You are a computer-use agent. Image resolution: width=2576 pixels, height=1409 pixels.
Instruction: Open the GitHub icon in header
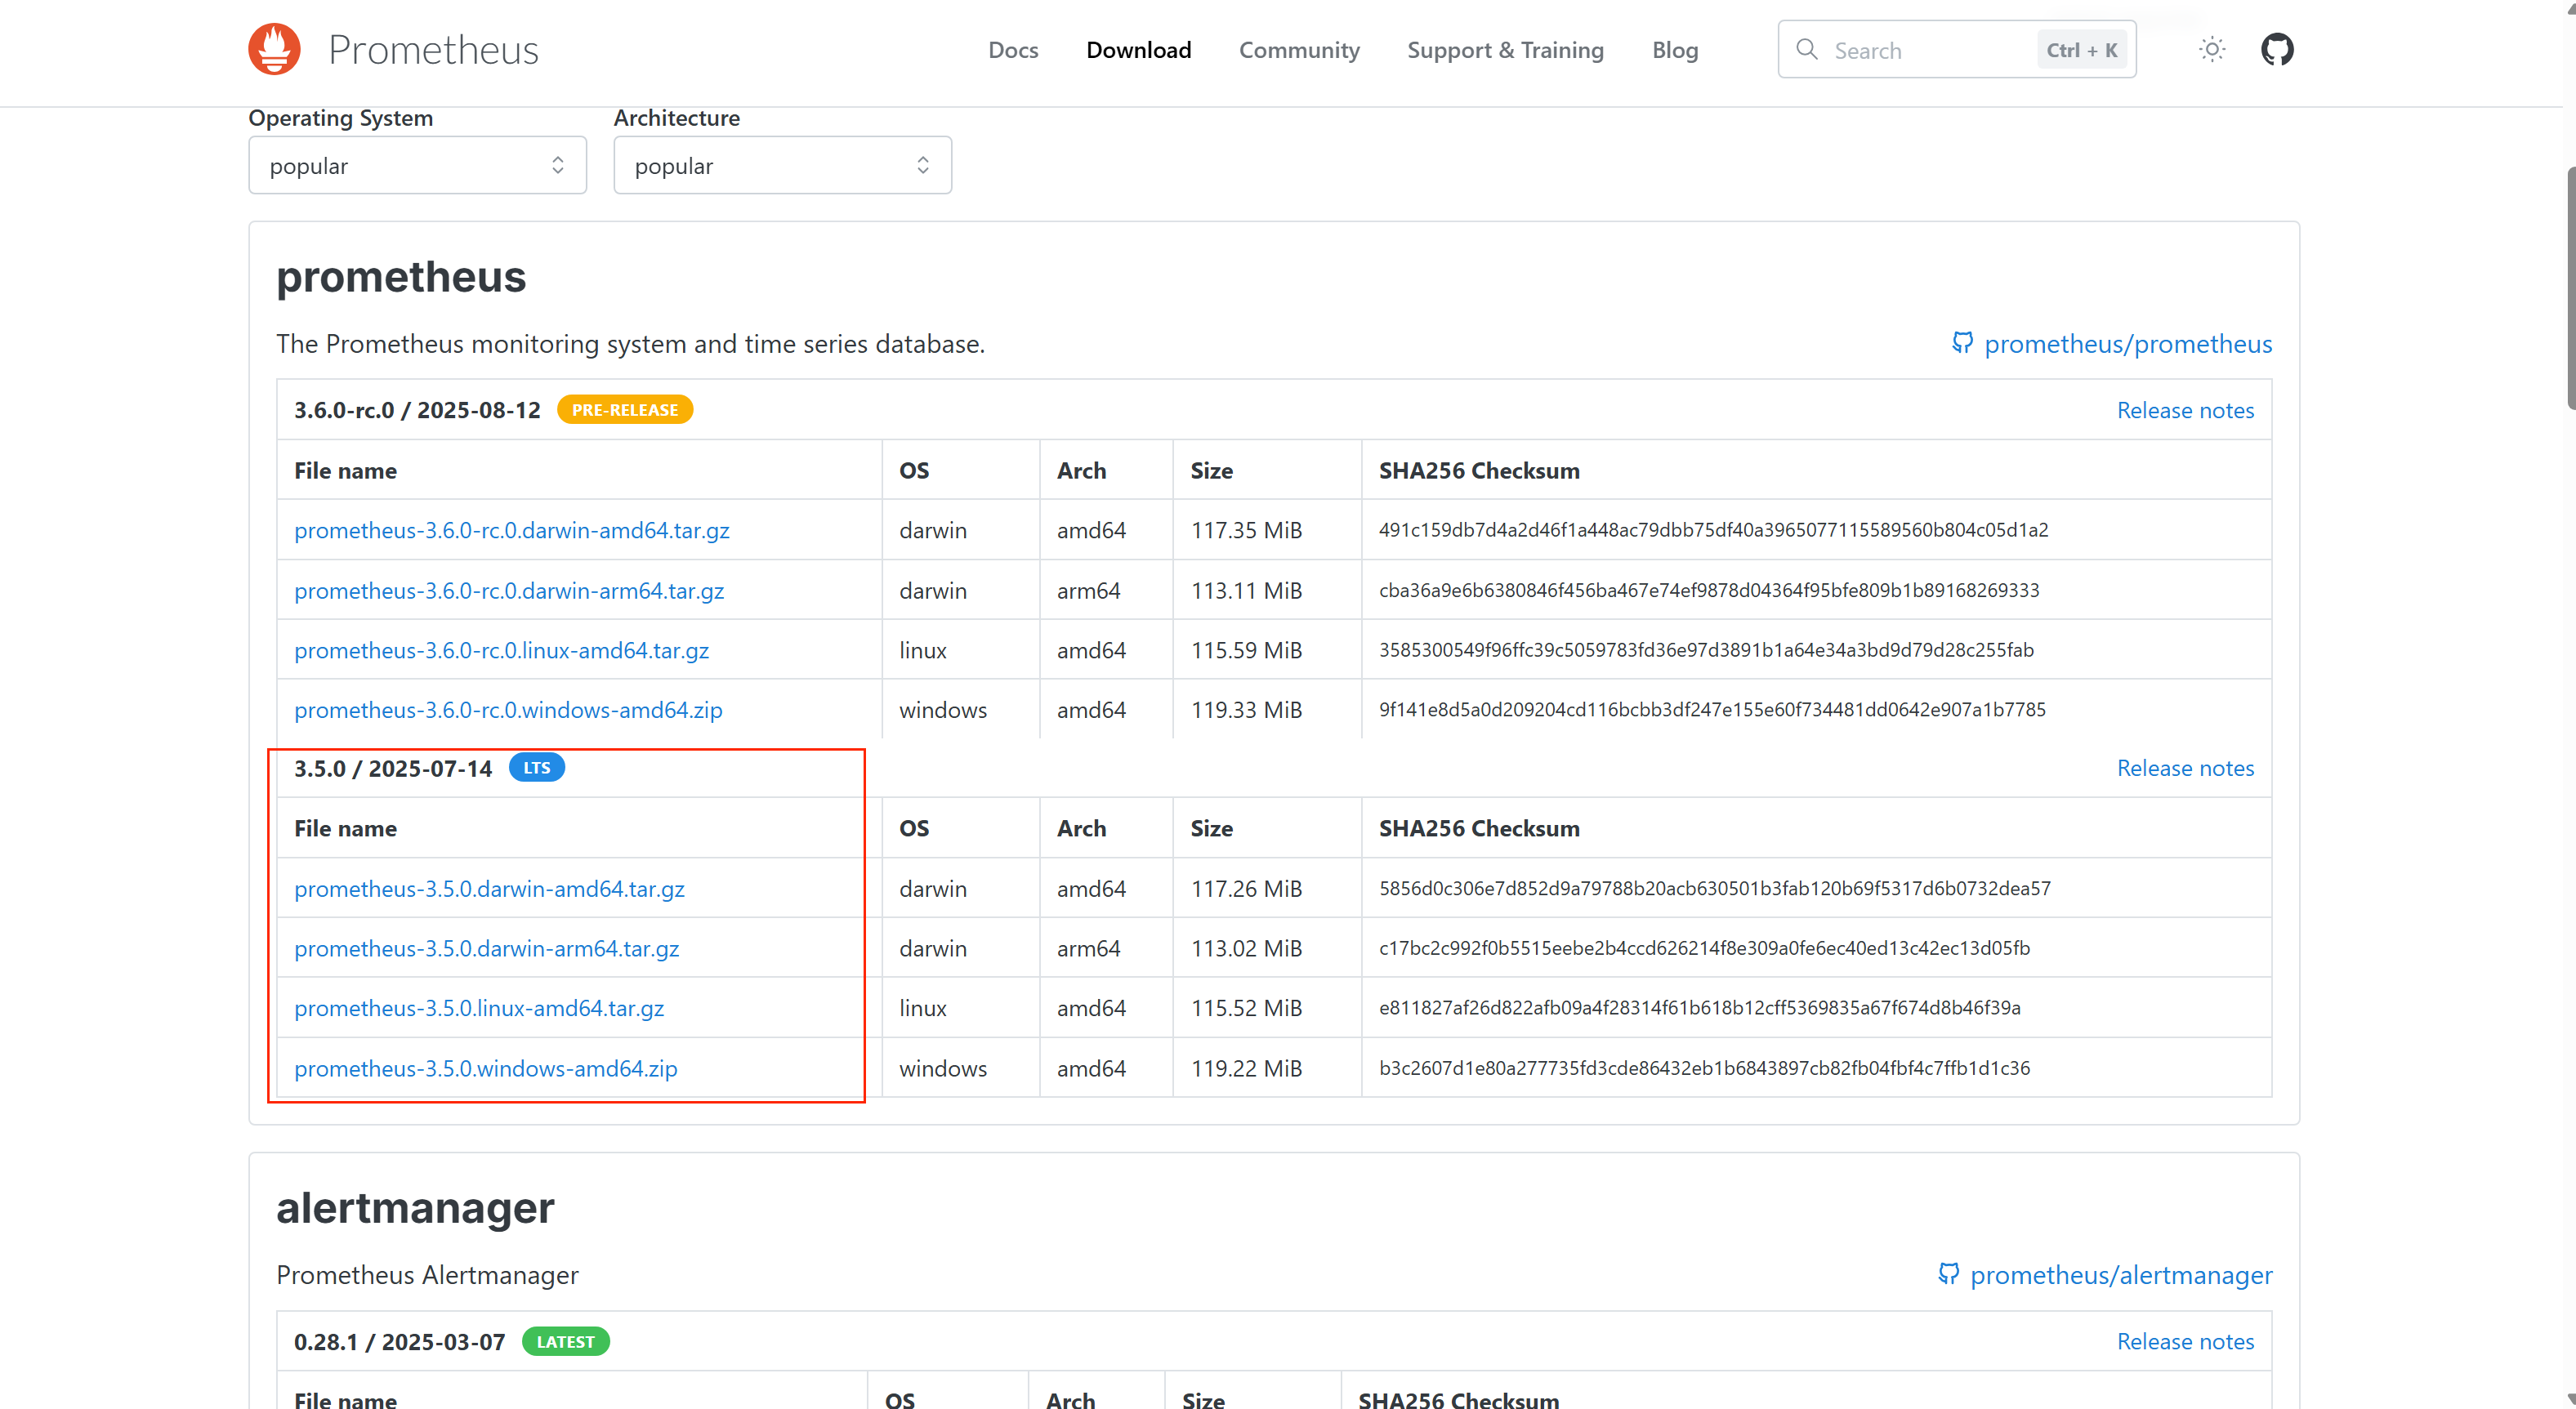pos(2277,49)
